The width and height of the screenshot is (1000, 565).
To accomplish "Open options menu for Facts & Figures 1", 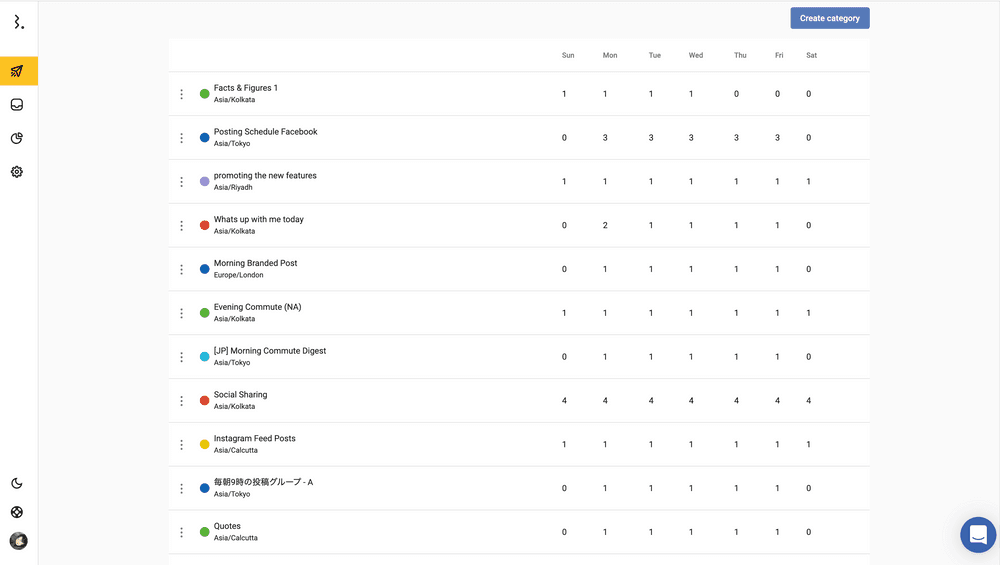I will 181,94.
